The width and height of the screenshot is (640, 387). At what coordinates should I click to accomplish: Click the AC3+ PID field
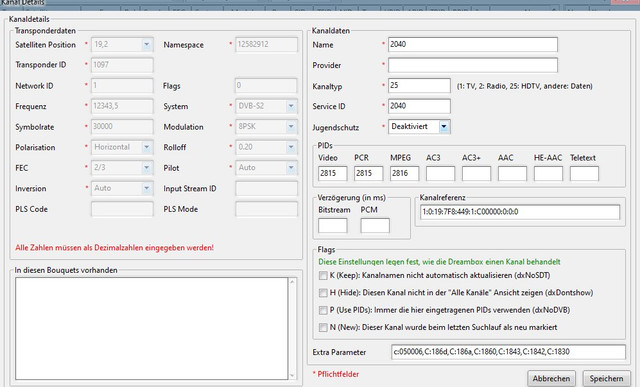pos(476,173)
